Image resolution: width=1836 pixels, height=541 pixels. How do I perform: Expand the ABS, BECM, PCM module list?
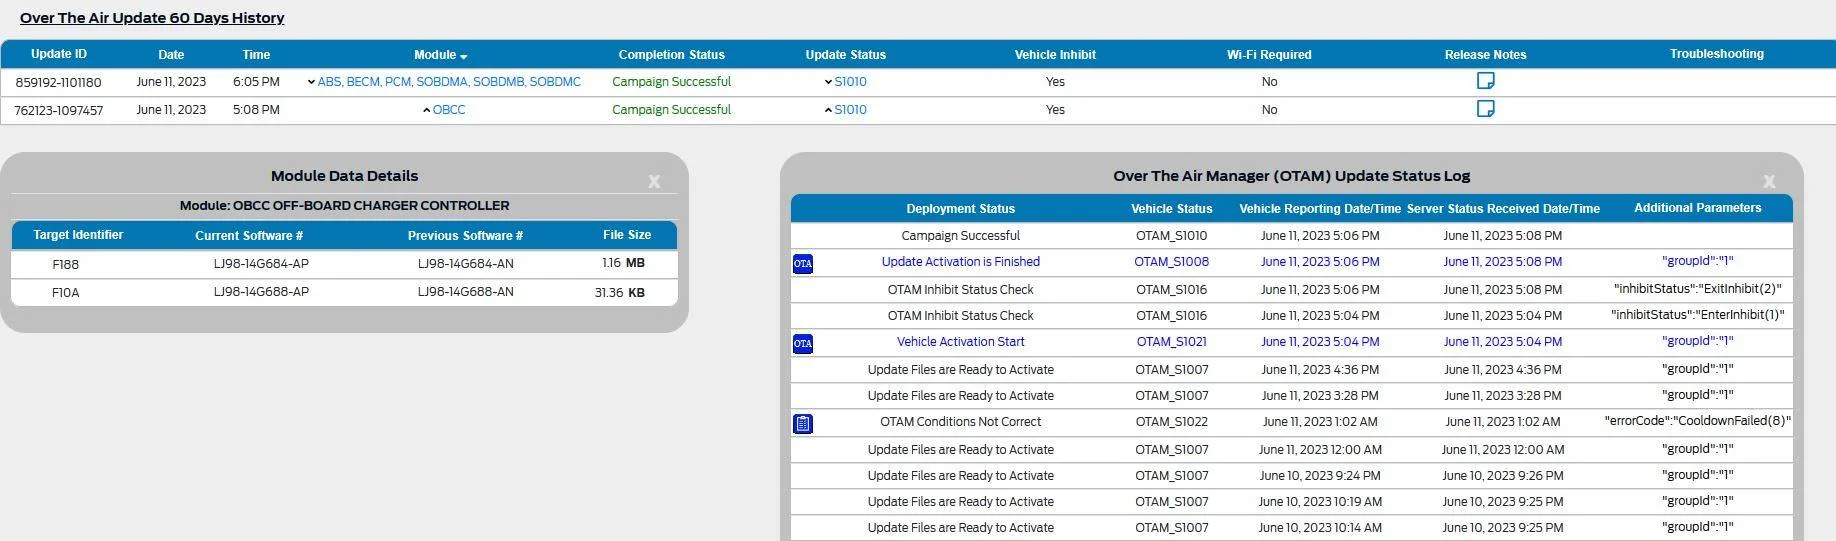311,82
